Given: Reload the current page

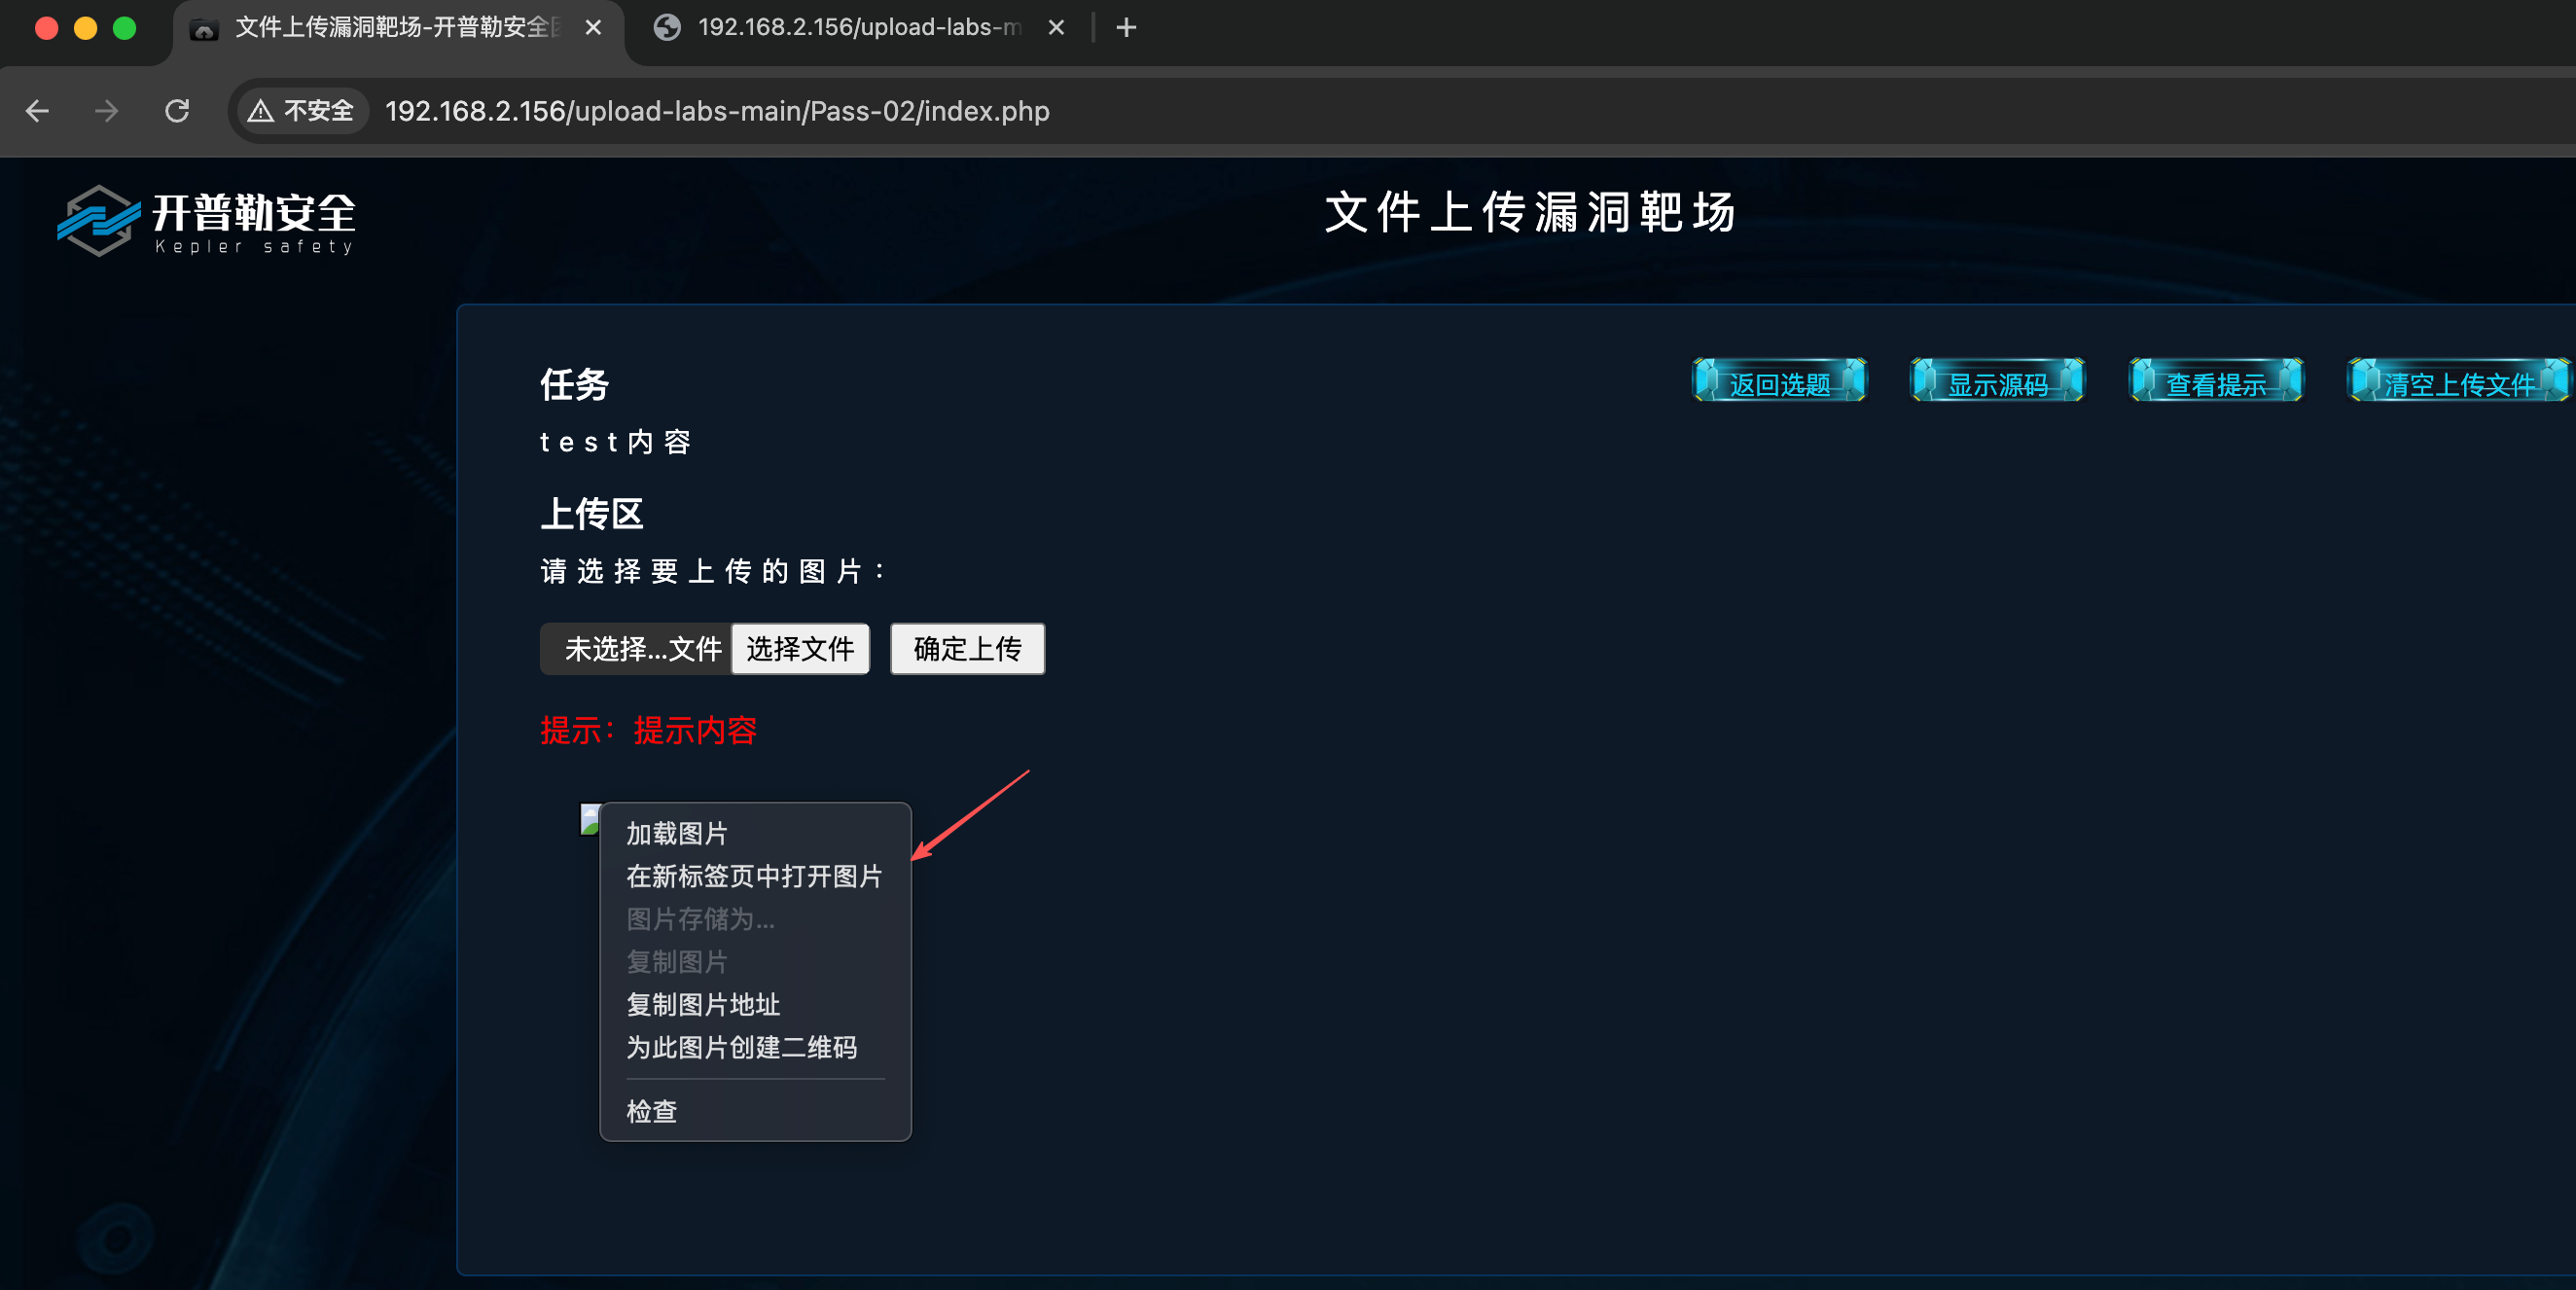Looking at the screenshot, I should [x=177, y=111].
